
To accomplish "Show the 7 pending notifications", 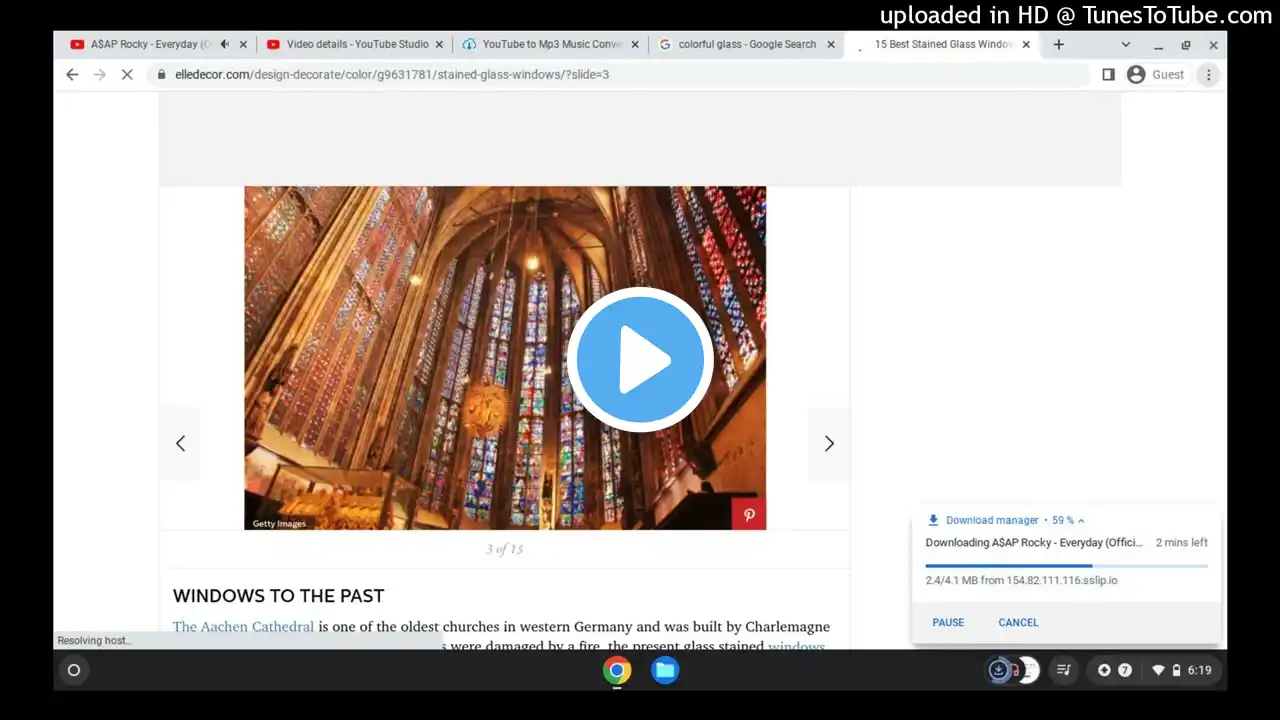I will click(1125, 670).
